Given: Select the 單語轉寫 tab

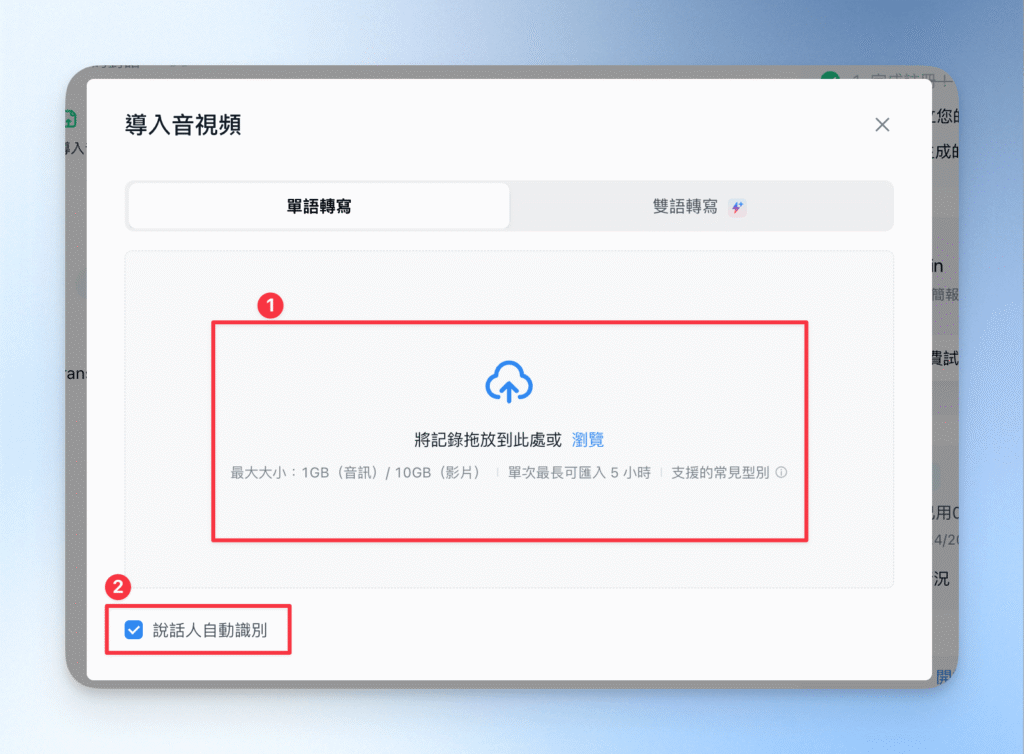Looking at the screenshot, I should coord(319,206).
